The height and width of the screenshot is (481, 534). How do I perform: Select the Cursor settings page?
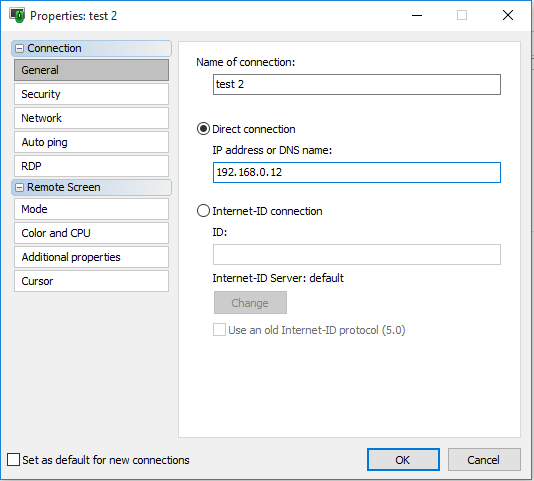click(x=91, y=281)
